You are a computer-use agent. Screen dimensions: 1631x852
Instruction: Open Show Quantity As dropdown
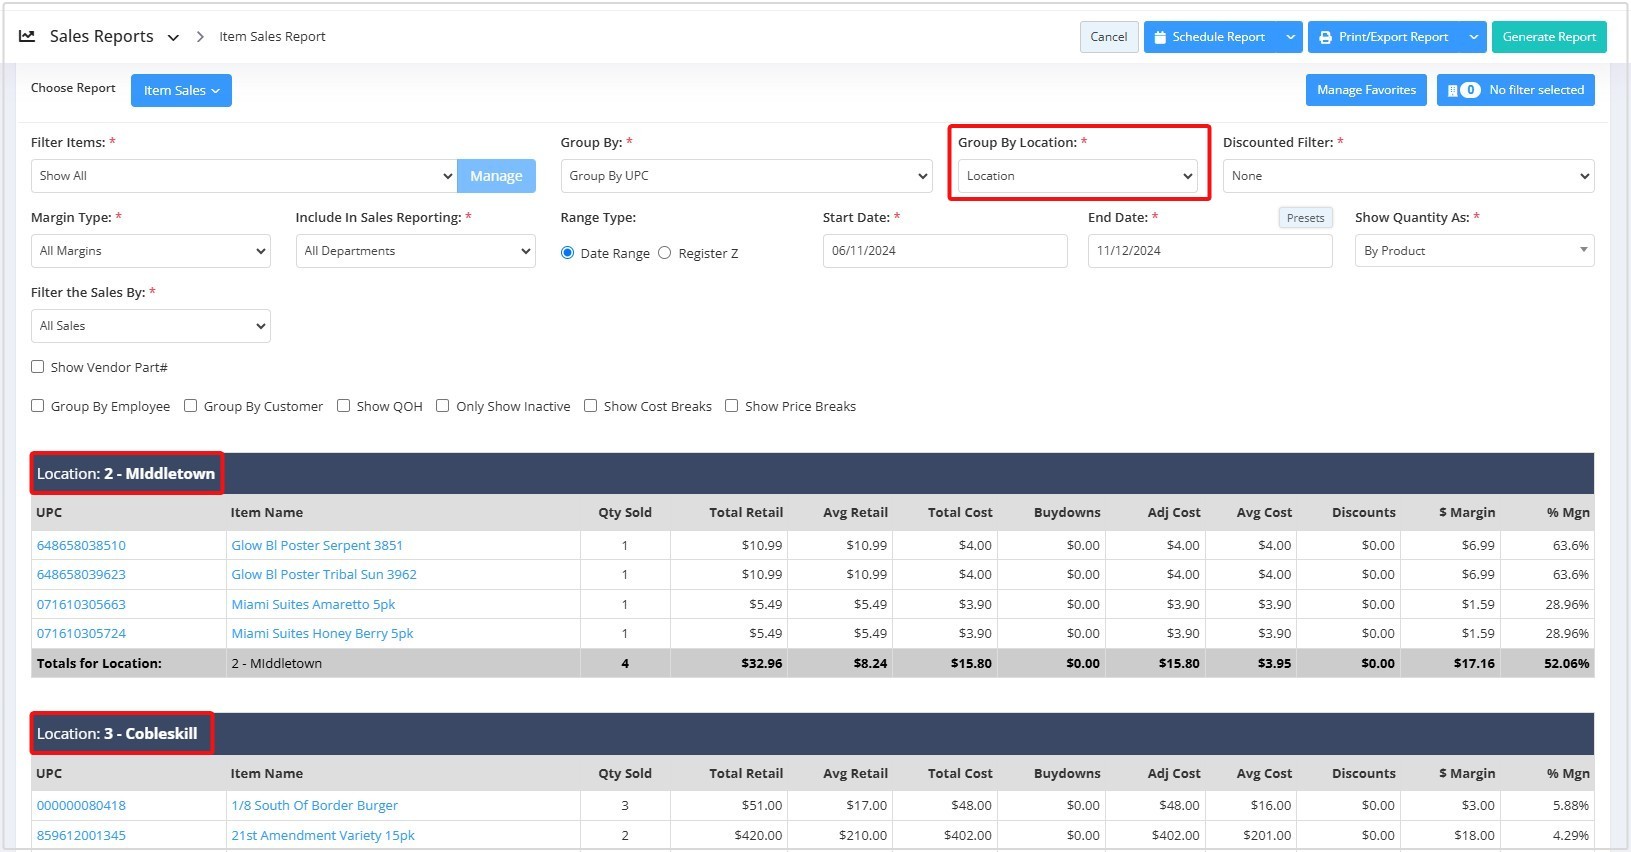[1474, 251]
